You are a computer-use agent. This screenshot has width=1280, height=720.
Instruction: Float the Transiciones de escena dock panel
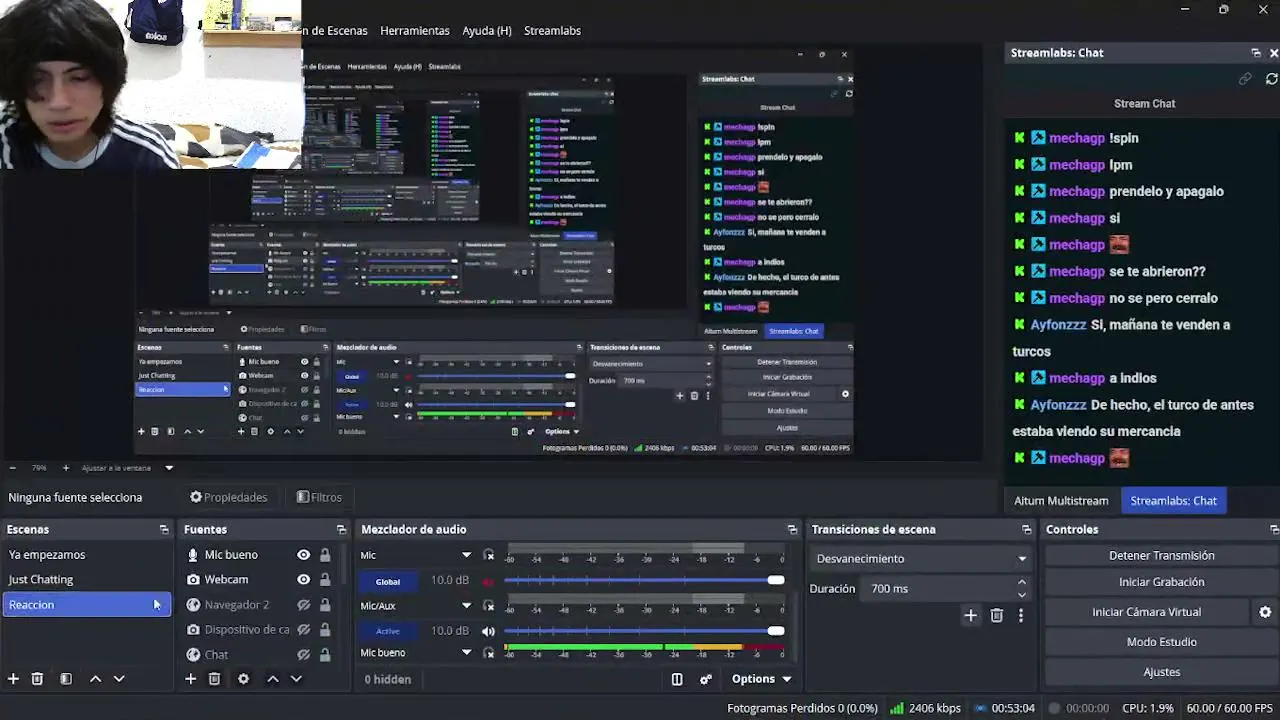coord(1026,530)
